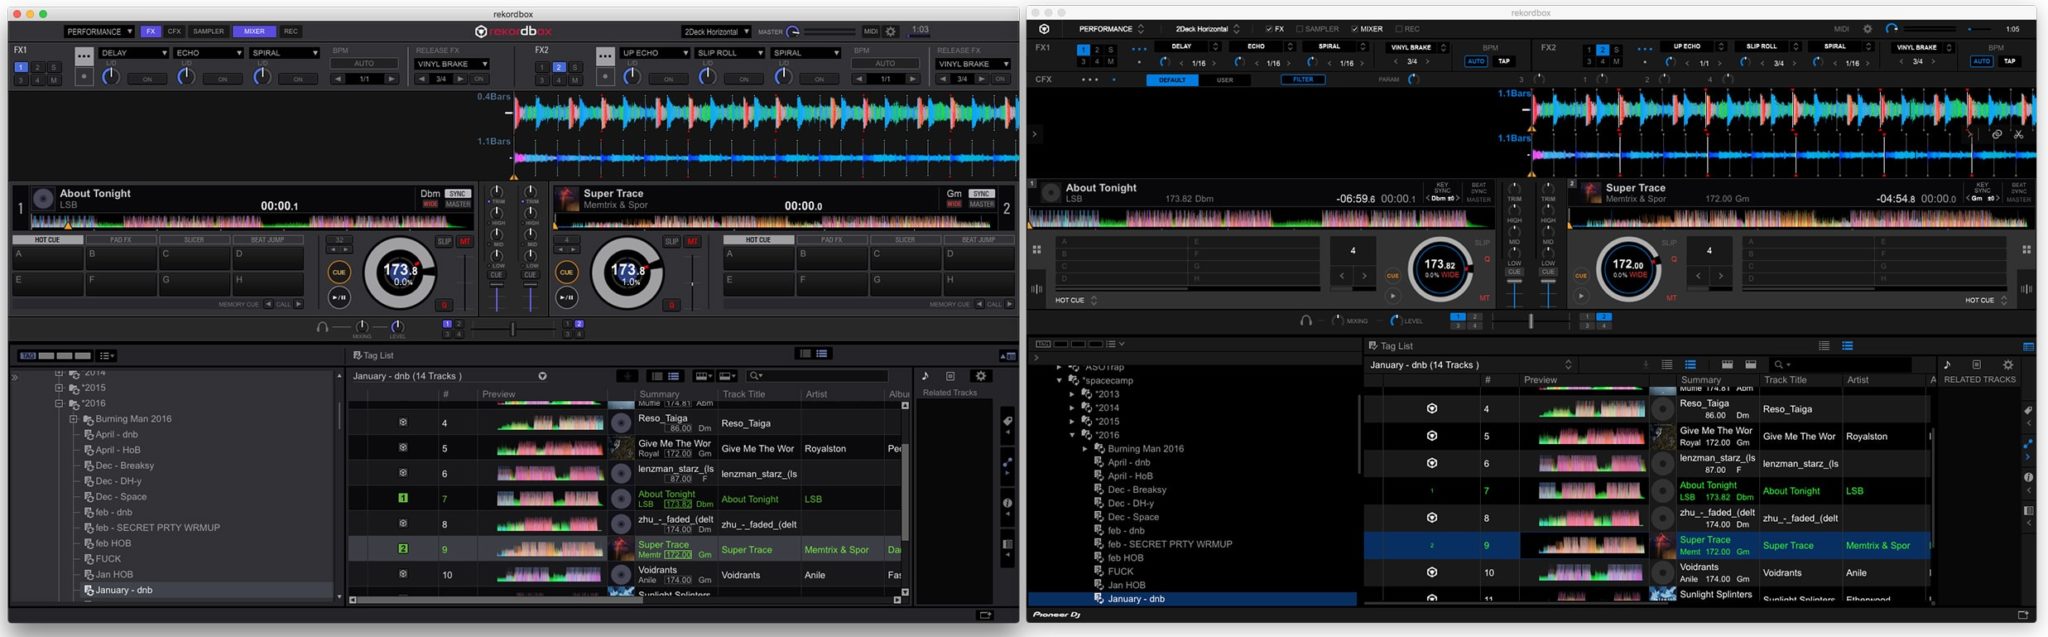The image size is (2048, 637).
Task: Toggle the MIXER button in left window
Action: (254, 32)
